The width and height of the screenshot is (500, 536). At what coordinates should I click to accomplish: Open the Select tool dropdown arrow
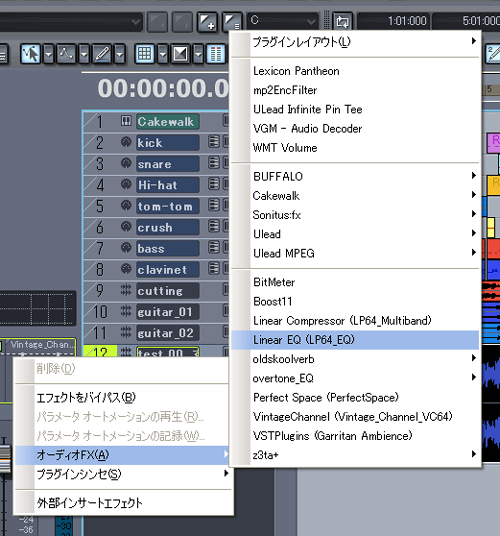coord(49,54)
